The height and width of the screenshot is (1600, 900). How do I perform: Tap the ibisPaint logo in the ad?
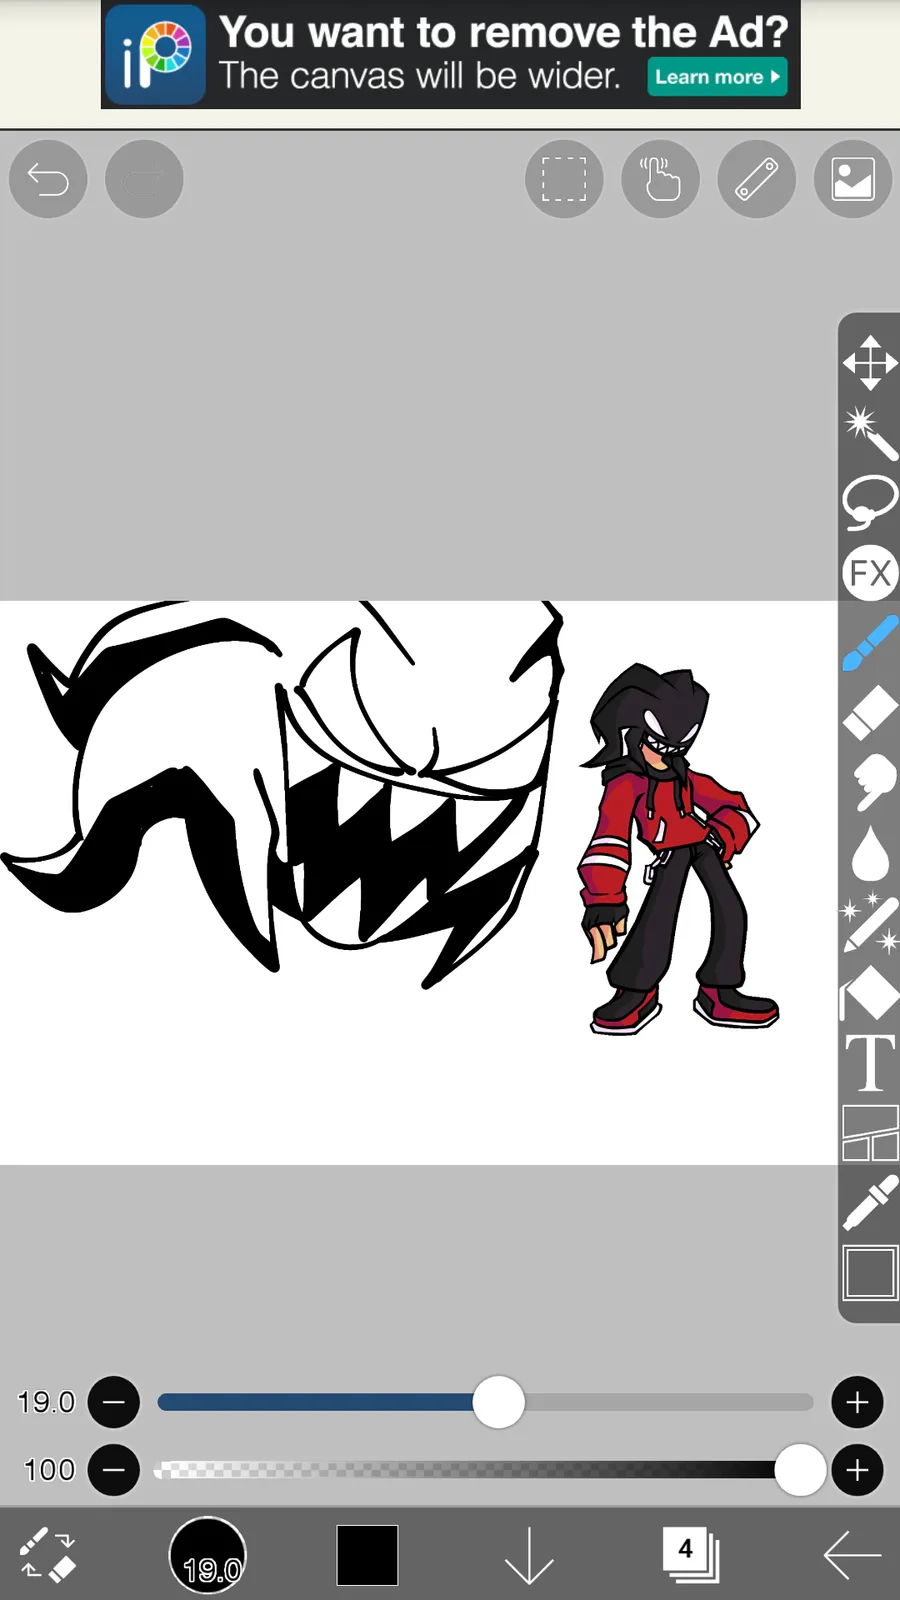pos(156,55)
